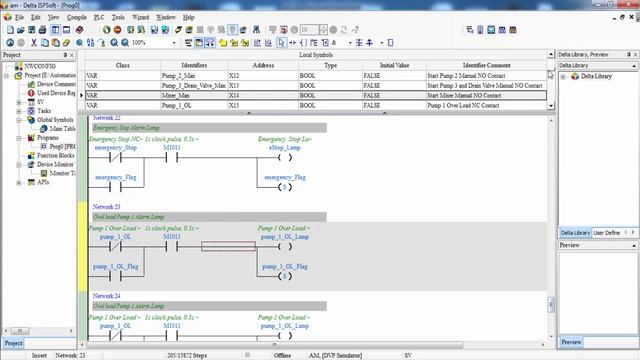Click the Preview tab at bottom right
The height and width of the screenshot is (360, 640).
[x=571, y=342]
